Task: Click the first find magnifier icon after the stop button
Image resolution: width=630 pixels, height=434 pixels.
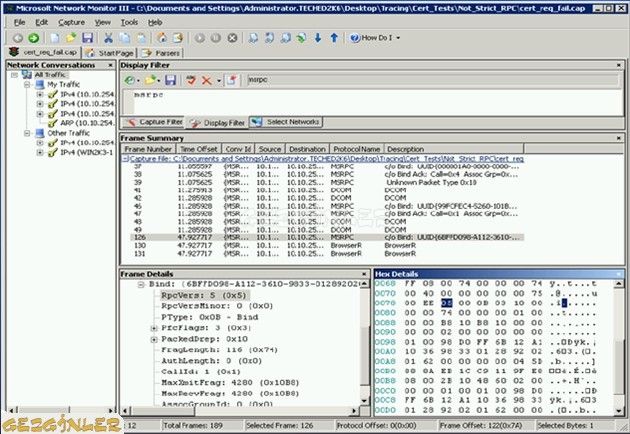Action: [x=253, y=38]
